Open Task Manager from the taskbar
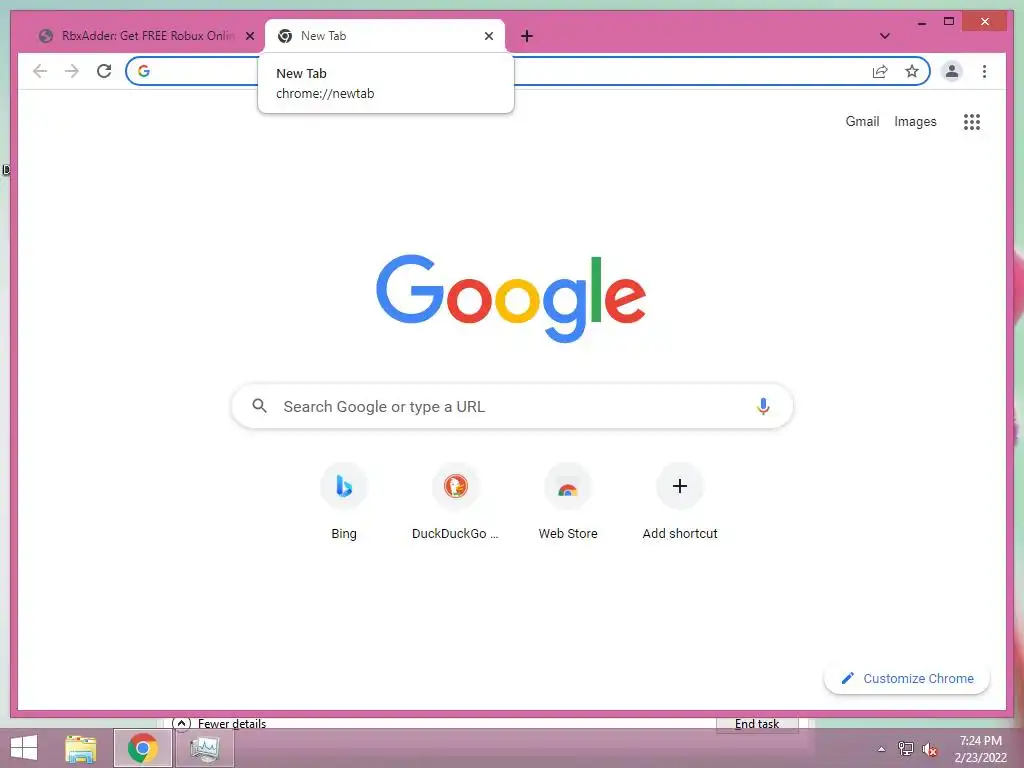 [204, 748]
